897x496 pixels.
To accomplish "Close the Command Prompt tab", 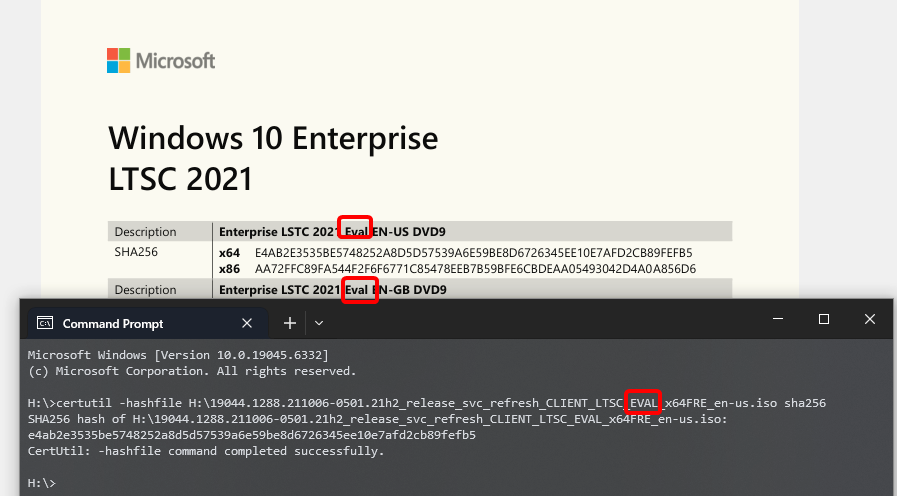I will coord(247,323).
